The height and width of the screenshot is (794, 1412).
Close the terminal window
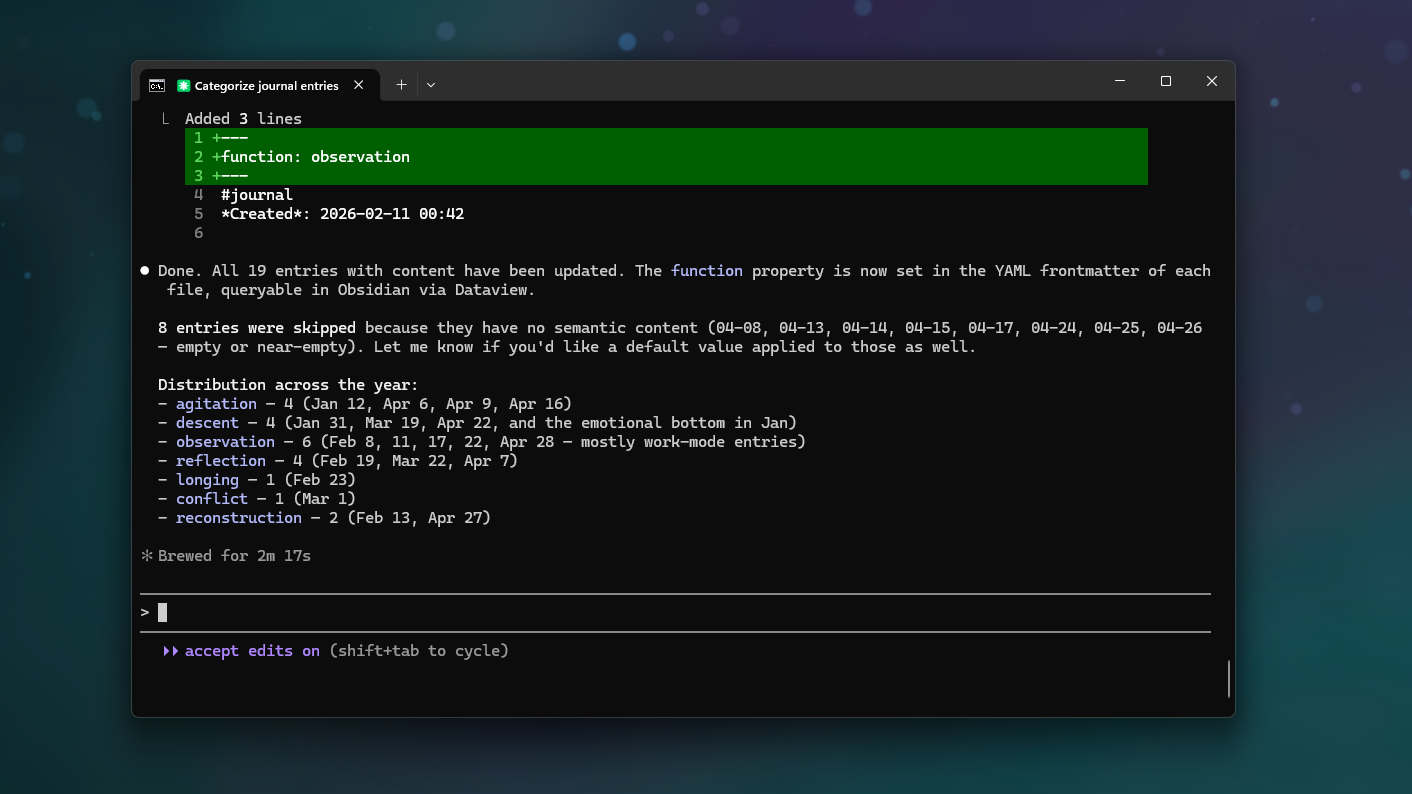pyautogui.click(x=1212, y=81)
